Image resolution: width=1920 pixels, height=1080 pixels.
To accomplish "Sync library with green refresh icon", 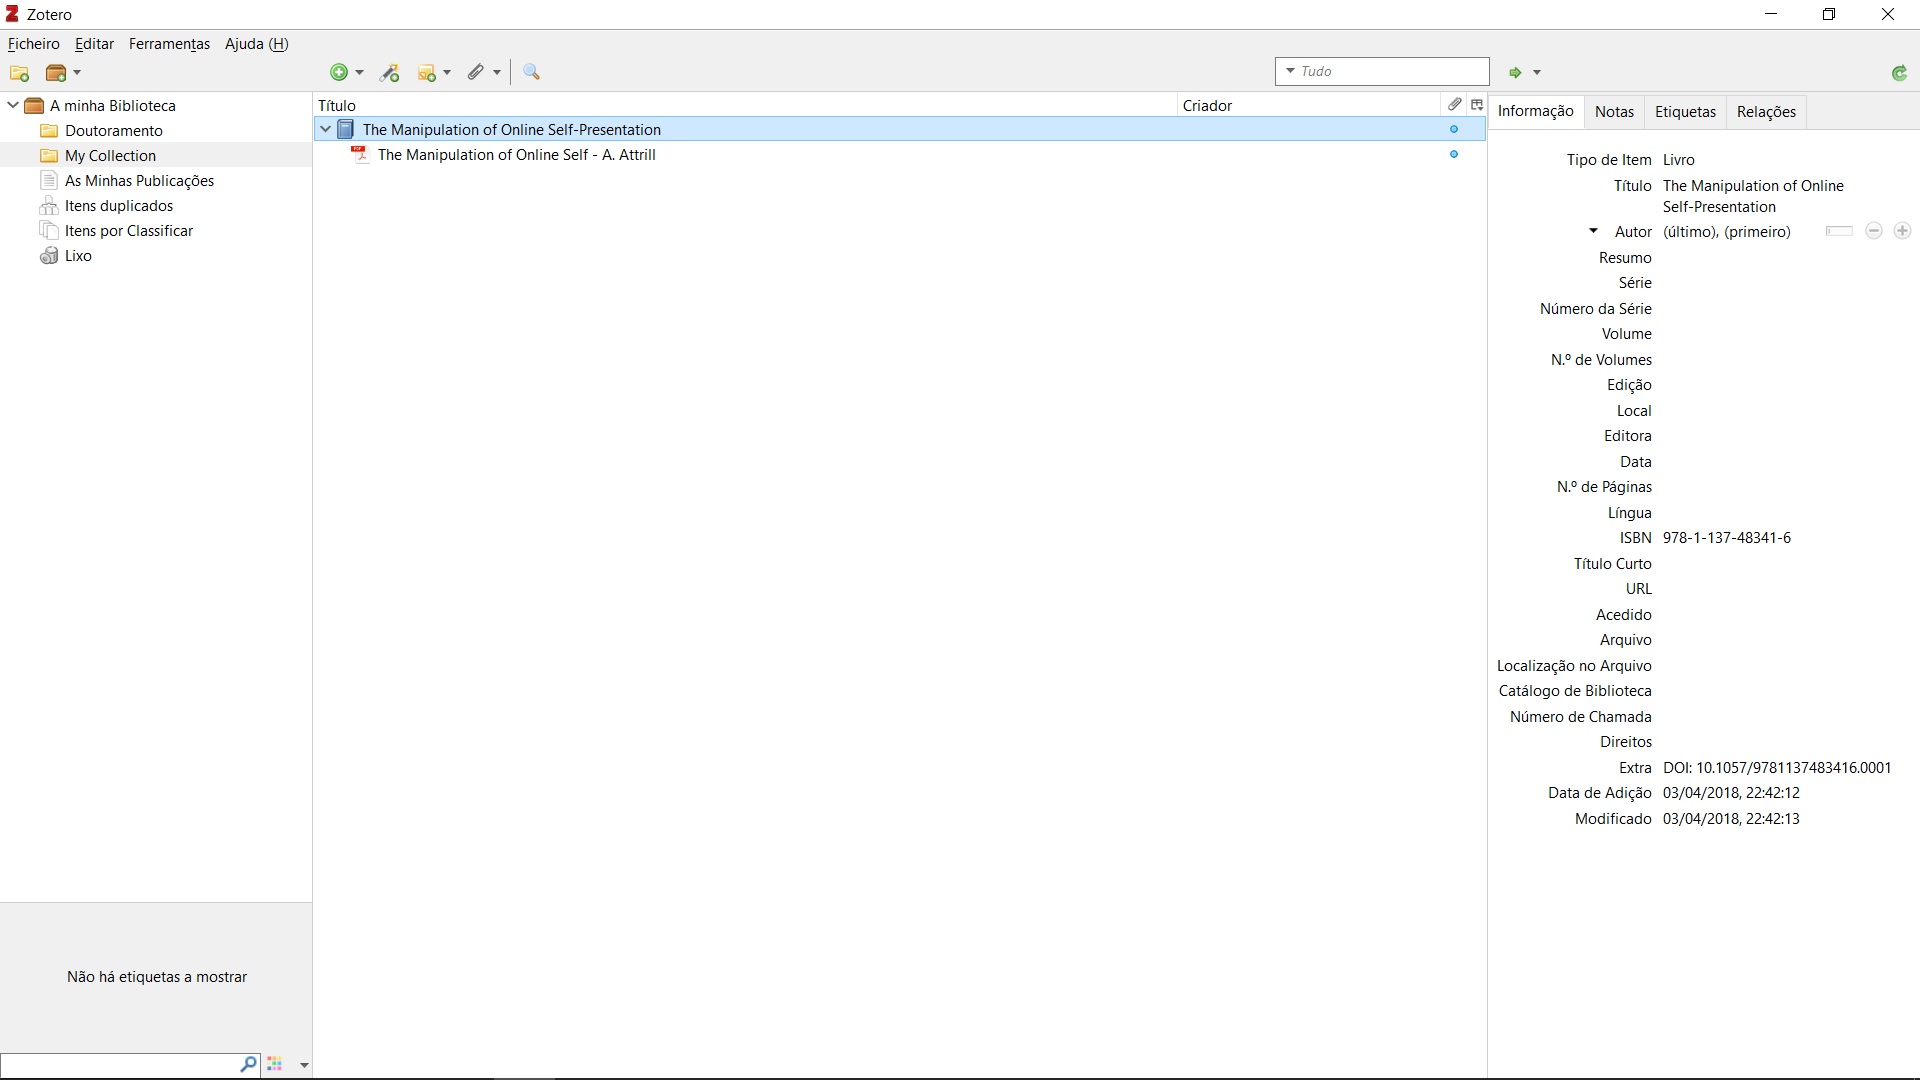I will (1899, 72).
